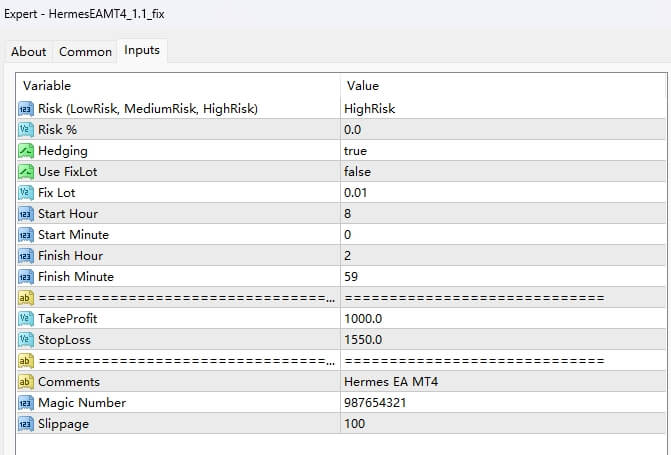Edit the Magic Number value 987654321
The image size is (671, 455).
click(x=503, y=402)
